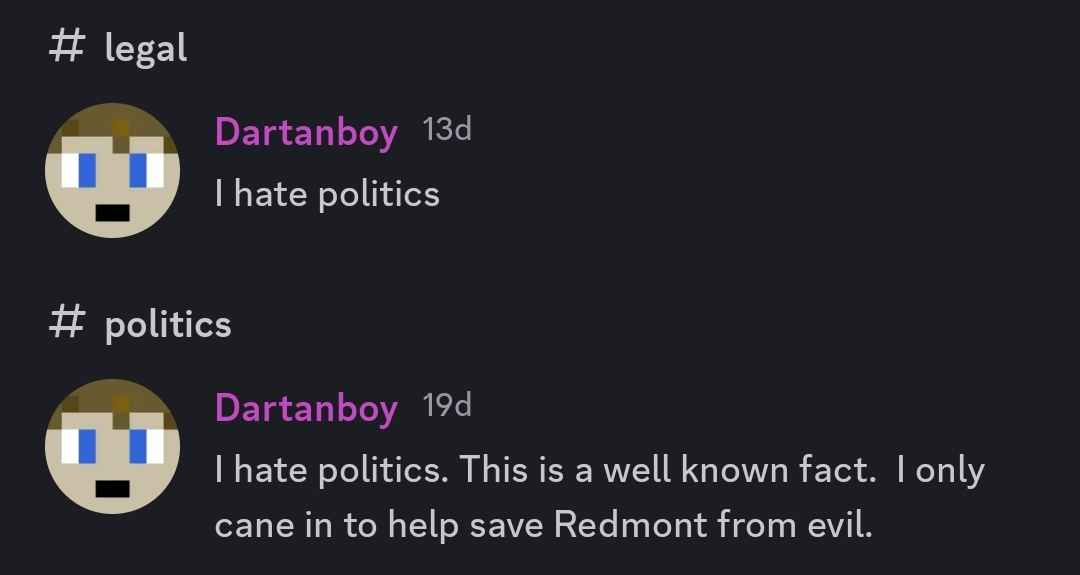This screenshot has height=575, width=1080.
Task: Open the short "I hate politics" message
Action: click(327, 193)
